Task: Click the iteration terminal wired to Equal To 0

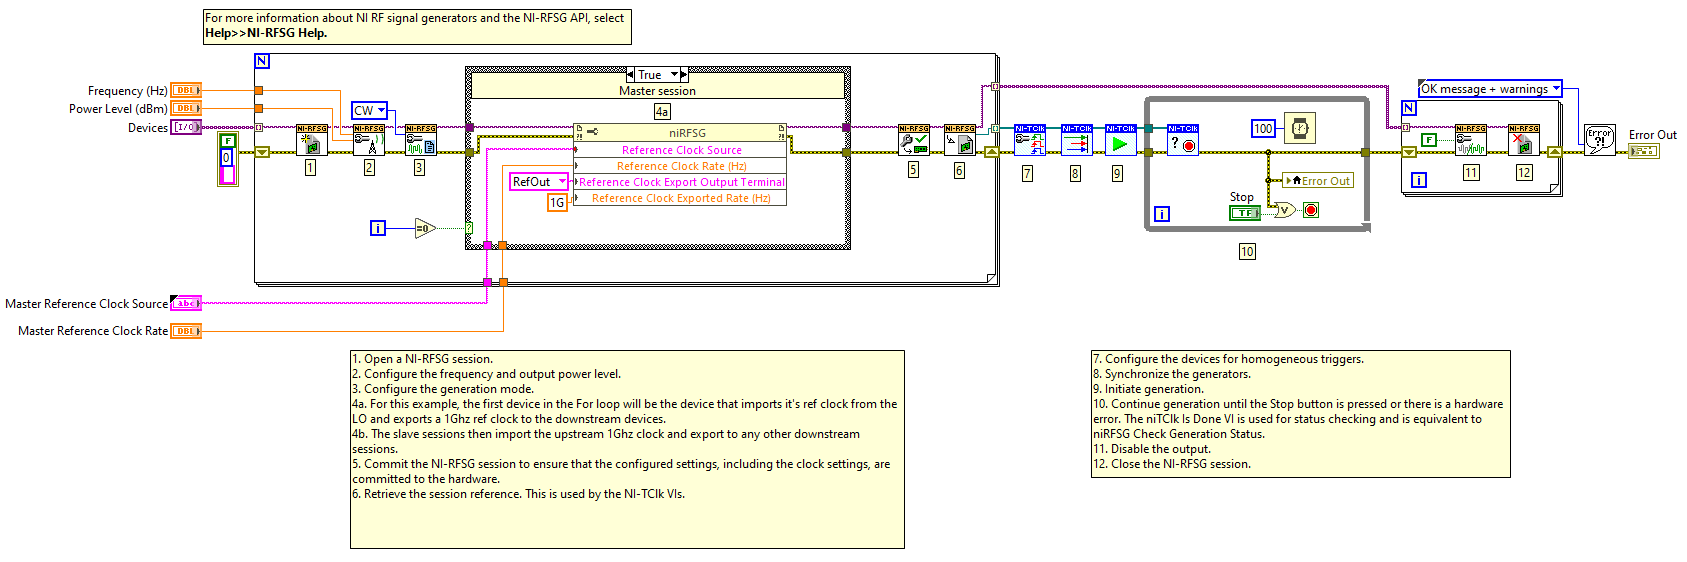Action: point(377,228)
